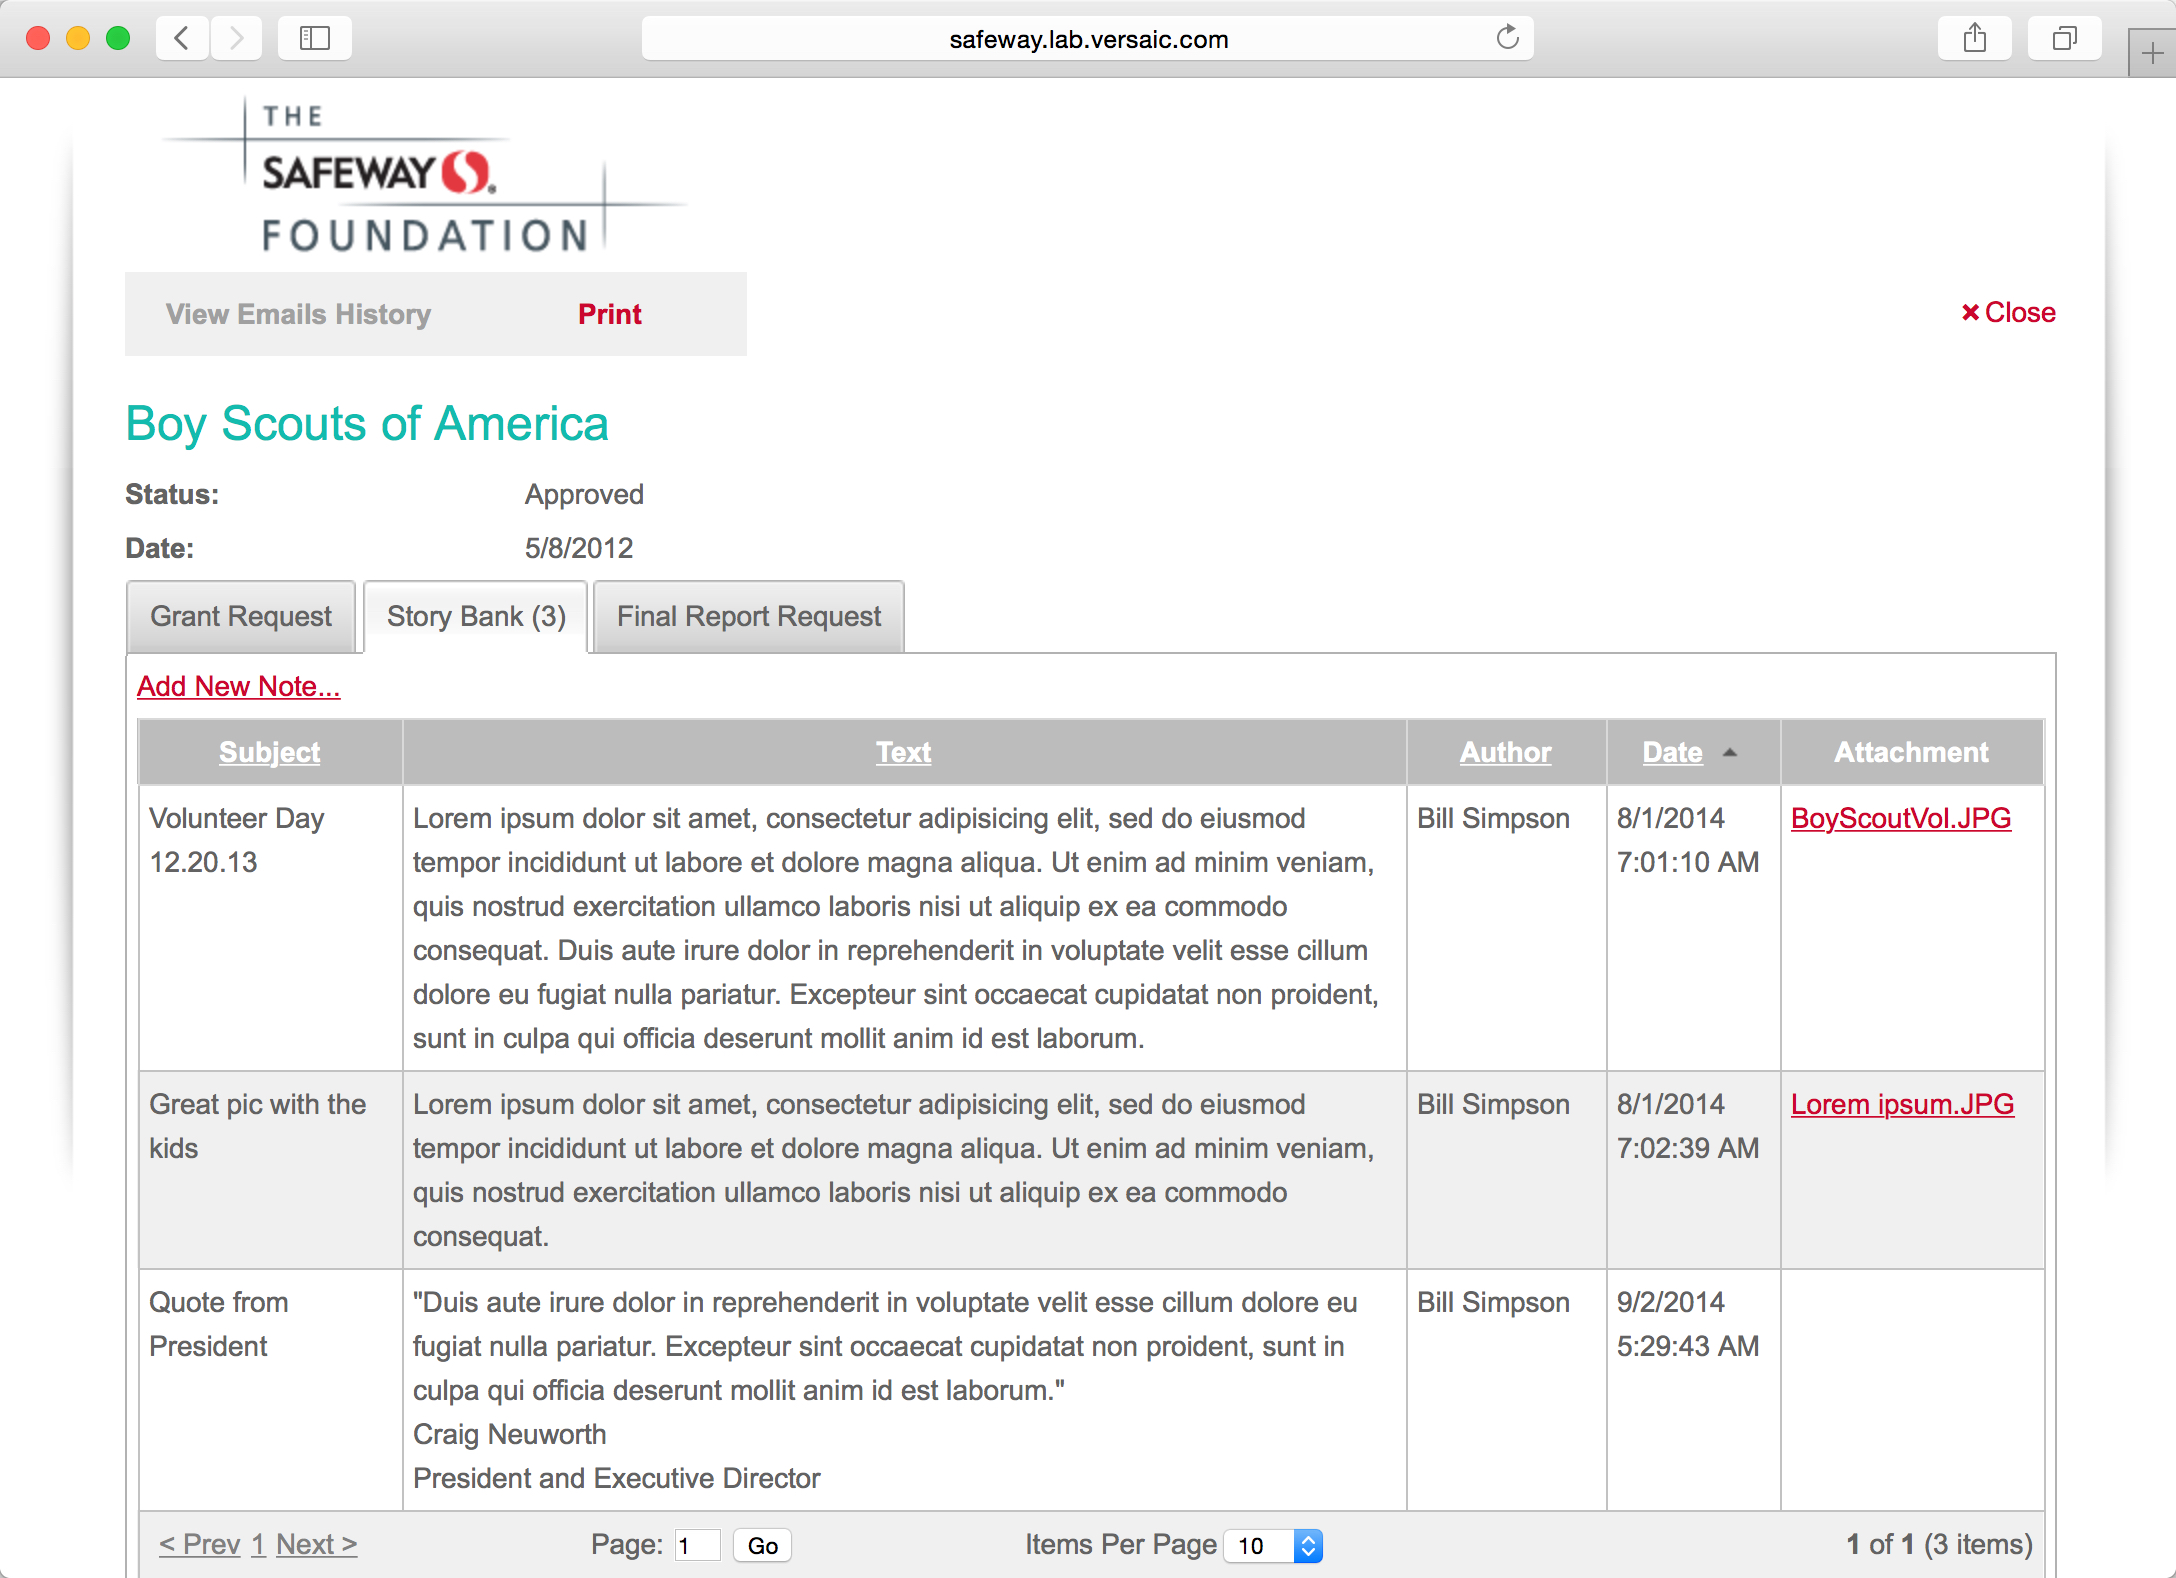Screen dimensions: 2176x1578
Task: Select the Story Bank (3) tab
Action: click(x=476, y=617)
